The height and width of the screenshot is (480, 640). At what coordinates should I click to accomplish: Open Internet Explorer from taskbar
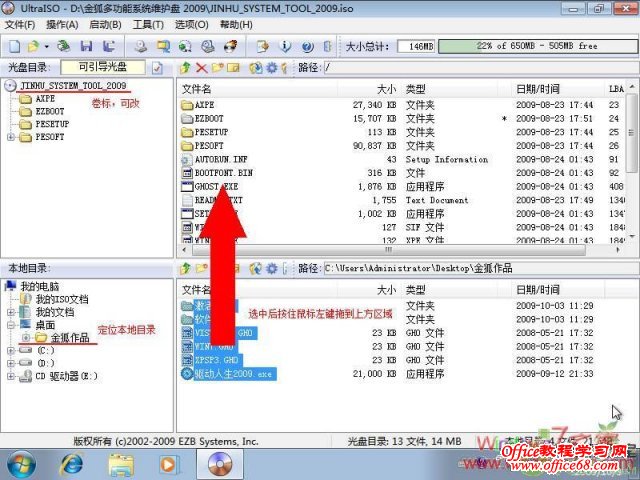point(72,464)
